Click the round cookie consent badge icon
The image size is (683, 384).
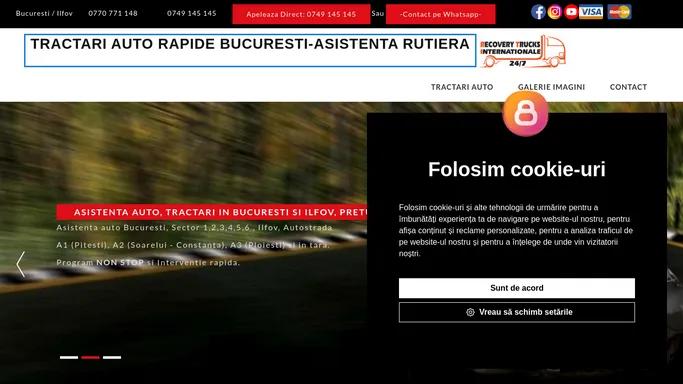click(525, 114)
